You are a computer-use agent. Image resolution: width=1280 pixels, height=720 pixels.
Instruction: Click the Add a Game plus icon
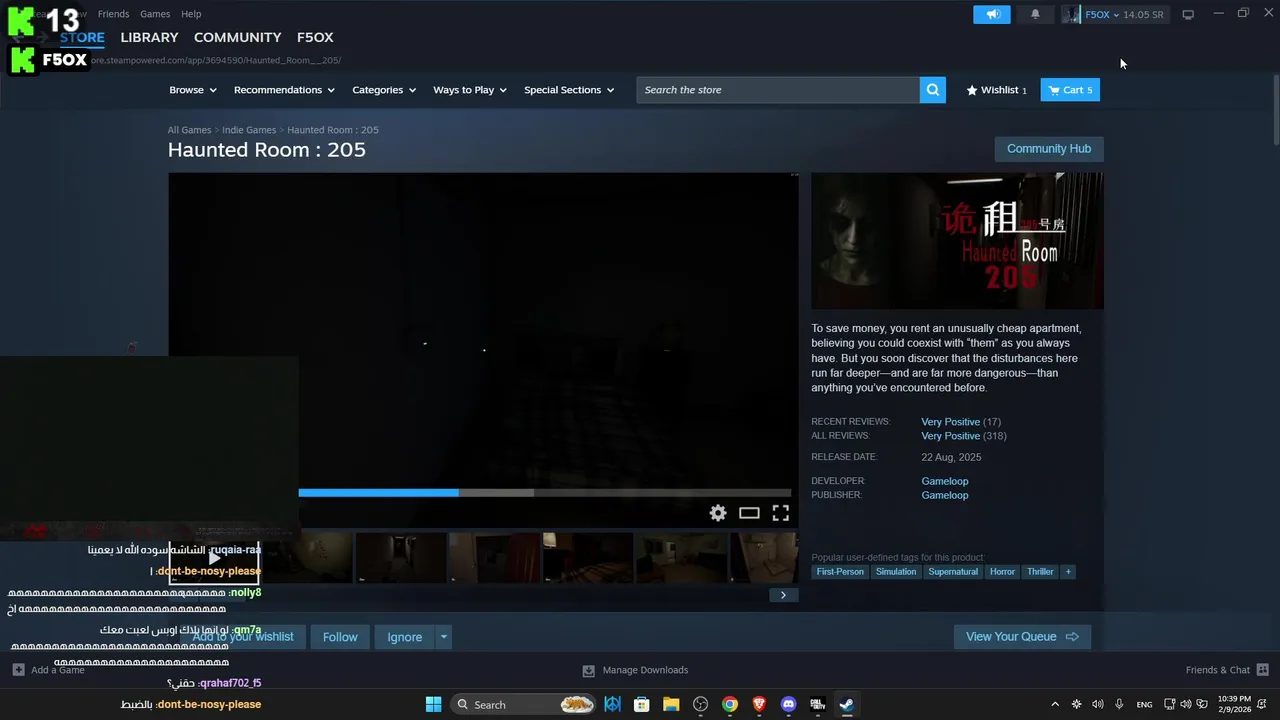click(18, 670)
